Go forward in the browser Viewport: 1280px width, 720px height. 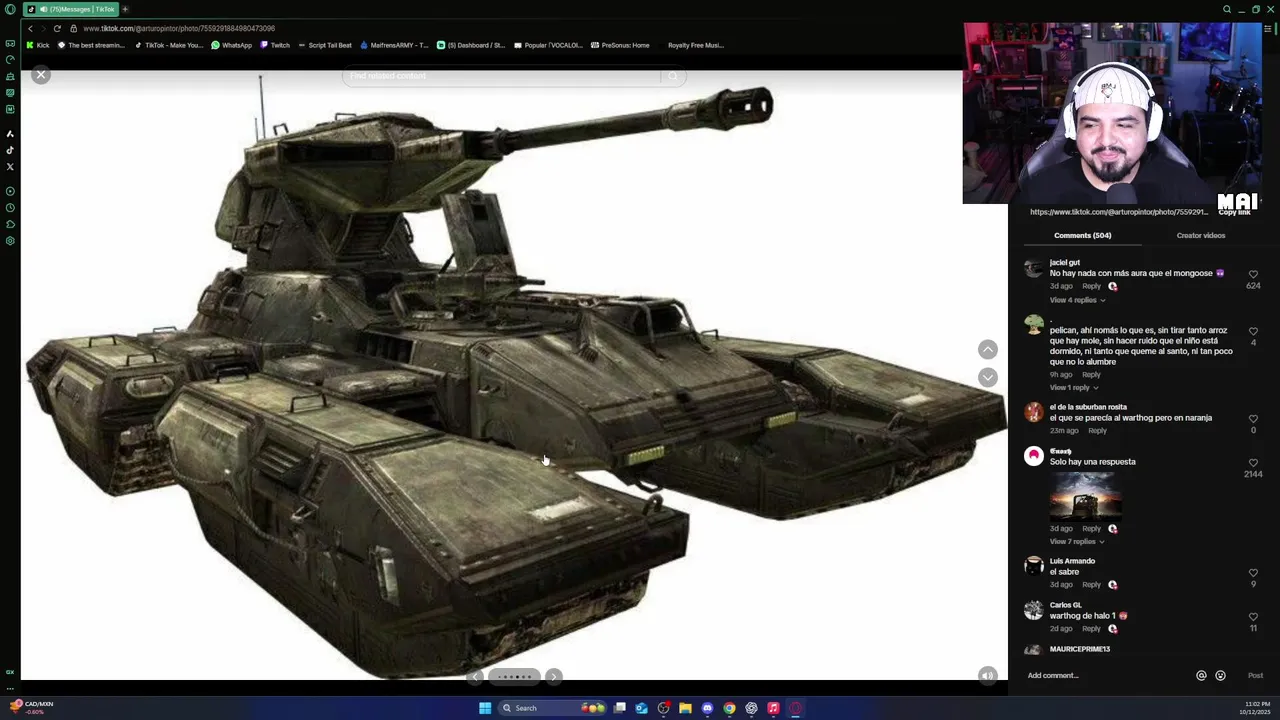tap(43, 28)
